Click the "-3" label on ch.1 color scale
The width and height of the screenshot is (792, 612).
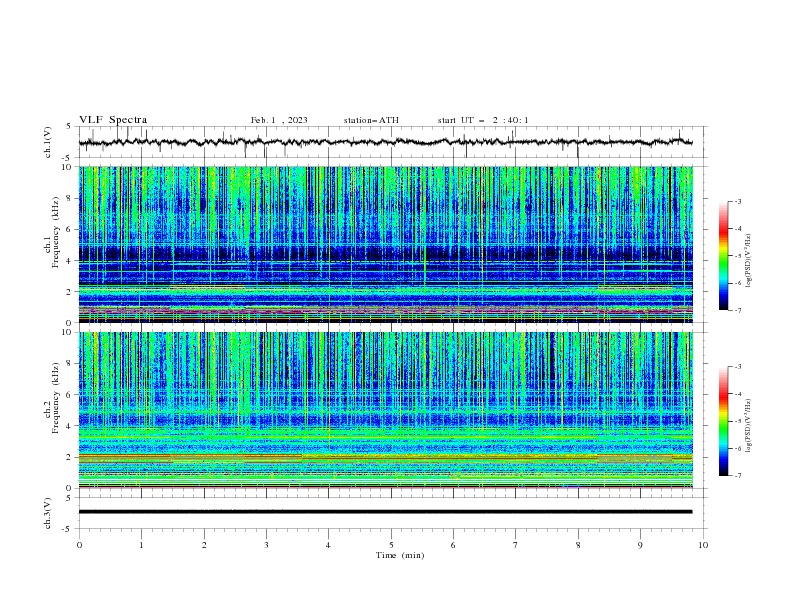(x=738, y=201)
